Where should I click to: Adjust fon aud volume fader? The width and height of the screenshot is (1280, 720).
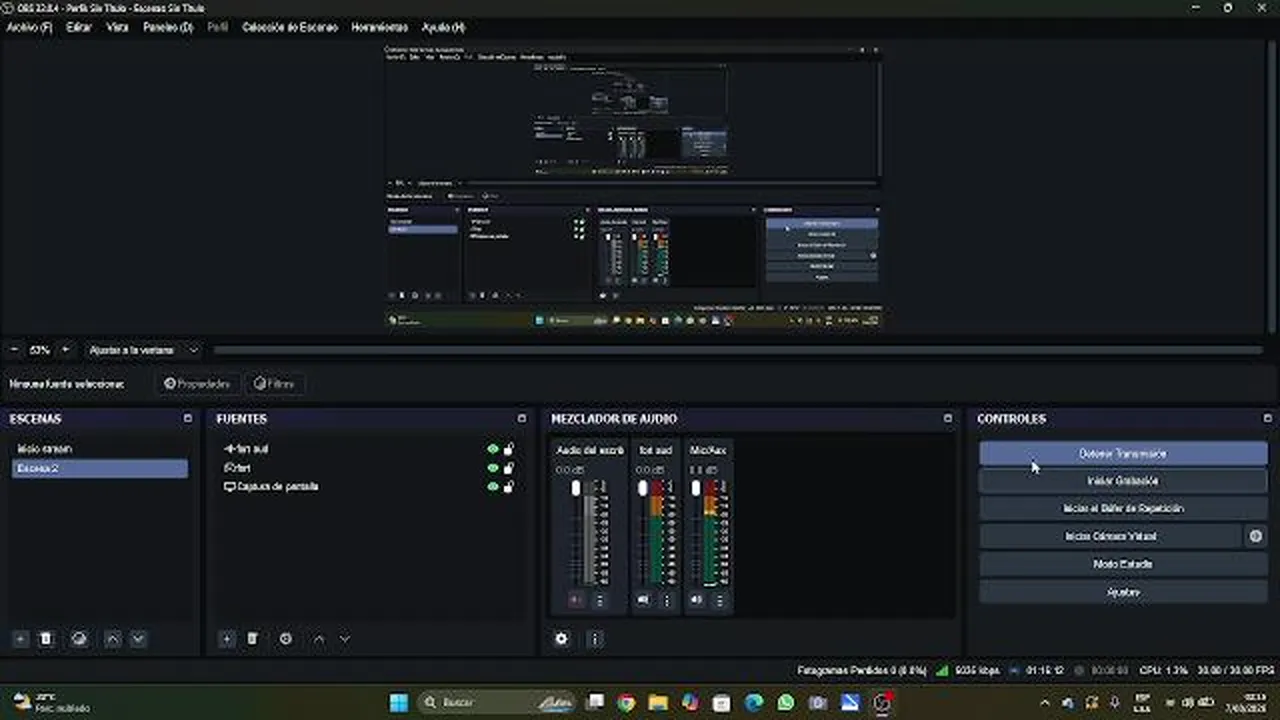(643, 488)
